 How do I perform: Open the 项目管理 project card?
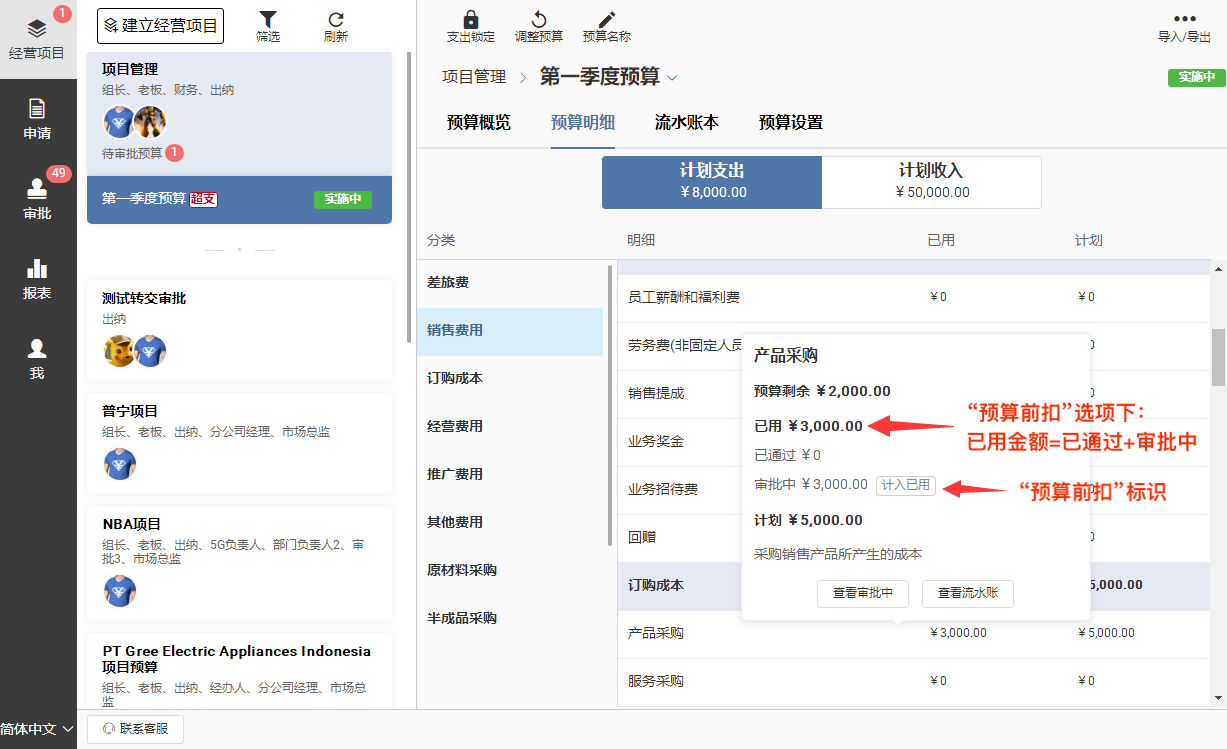[239, 114]
